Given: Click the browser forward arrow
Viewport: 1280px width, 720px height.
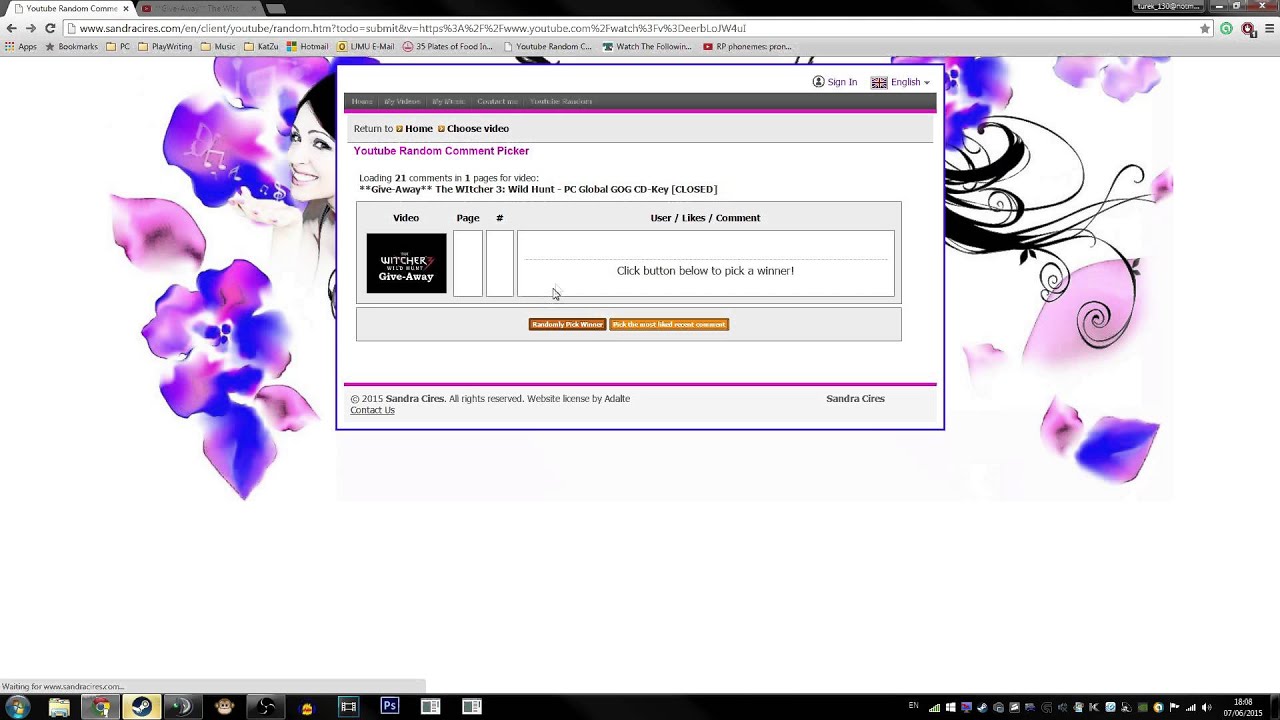Looking at the screenshot, I should coord(31,28).
